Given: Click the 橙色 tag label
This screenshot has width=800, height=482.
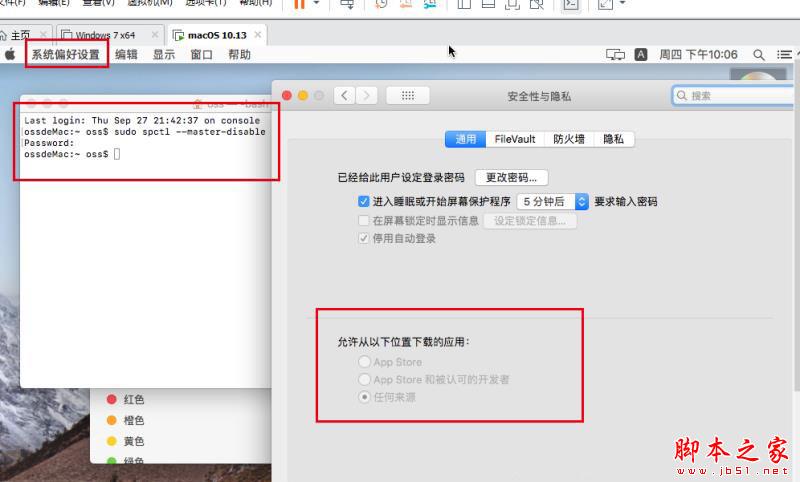Looking at the screenshot, I should (x=134, y=420).
